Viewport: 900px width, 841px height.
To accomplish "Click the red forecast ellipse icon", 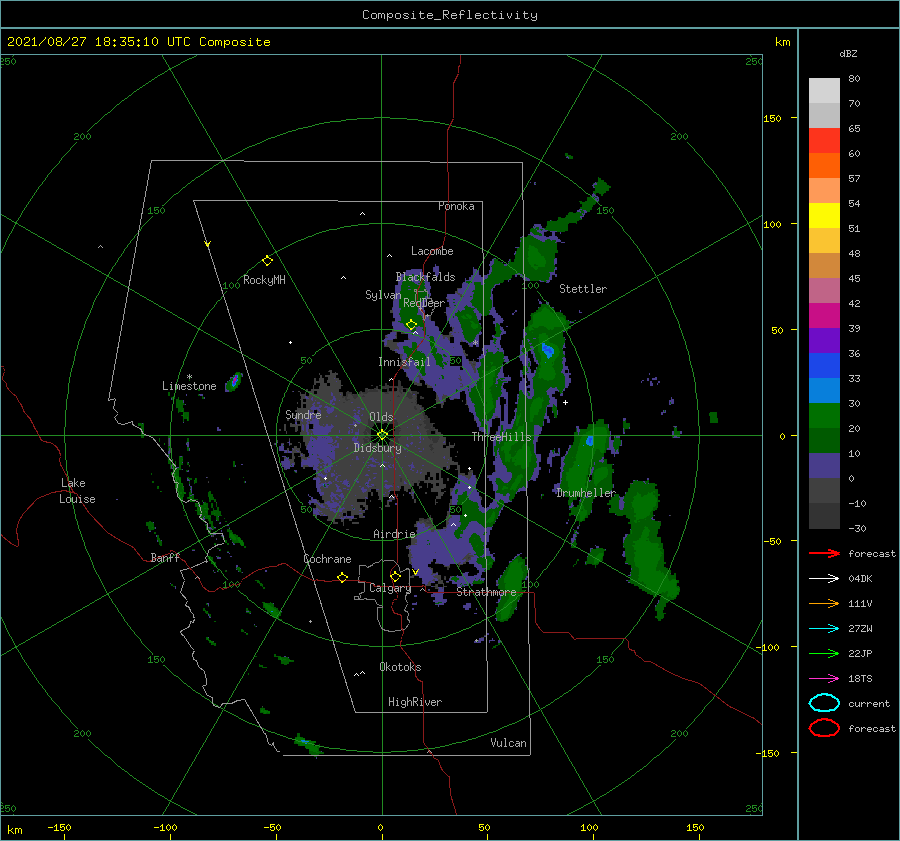I will pyautogui.click(x=824, y=728).
